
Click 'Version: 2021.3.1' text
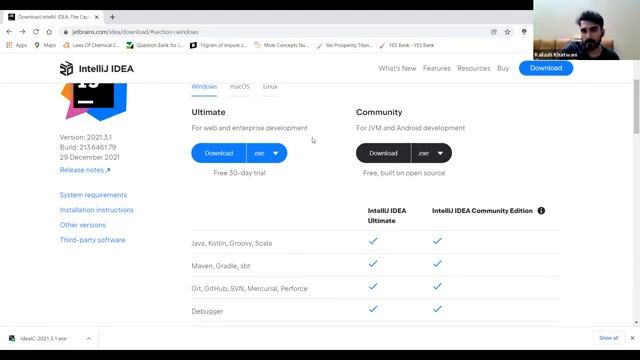tap(86, 137)
